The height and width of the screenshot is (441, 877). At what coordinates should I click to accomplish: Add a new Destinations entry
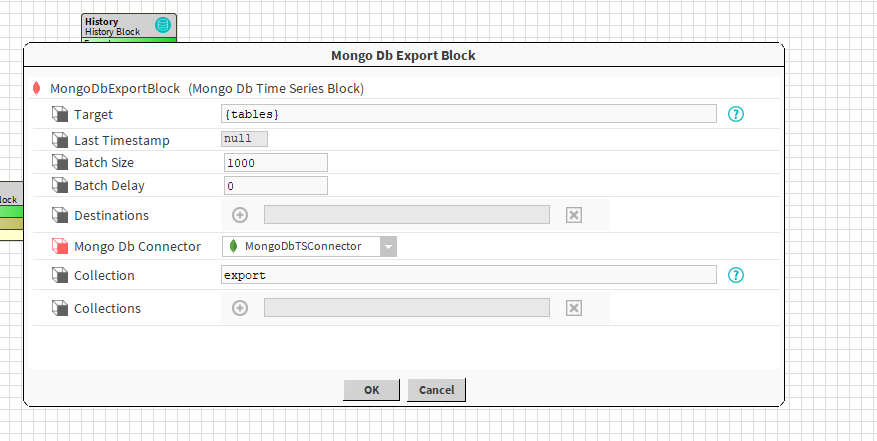[239, 215]
